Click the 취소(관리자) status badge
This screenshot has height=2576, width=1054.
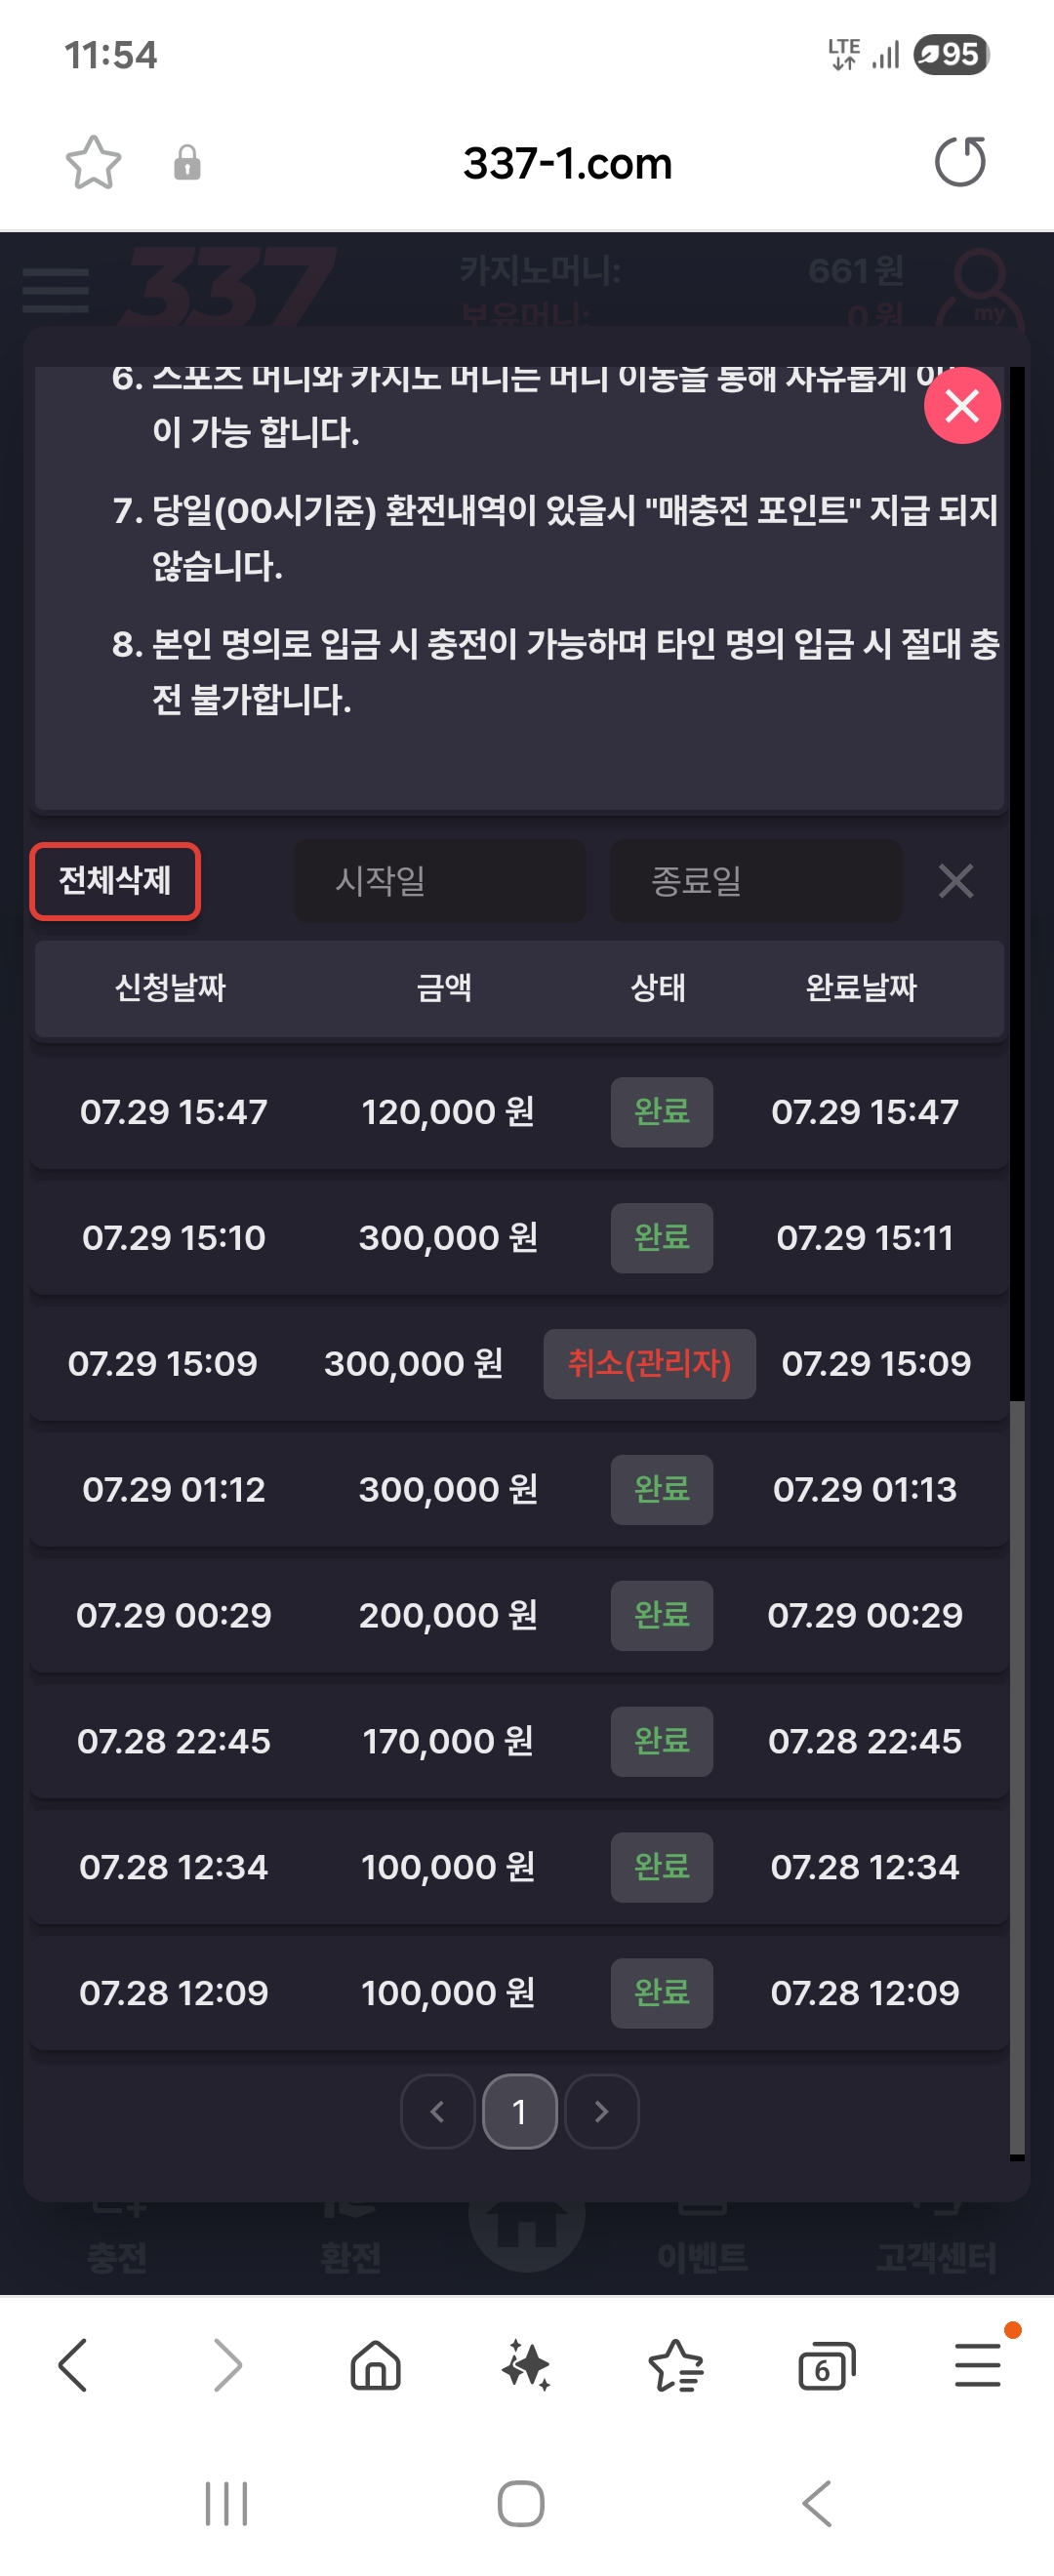pyautogui.click(x=650, y=1364)
